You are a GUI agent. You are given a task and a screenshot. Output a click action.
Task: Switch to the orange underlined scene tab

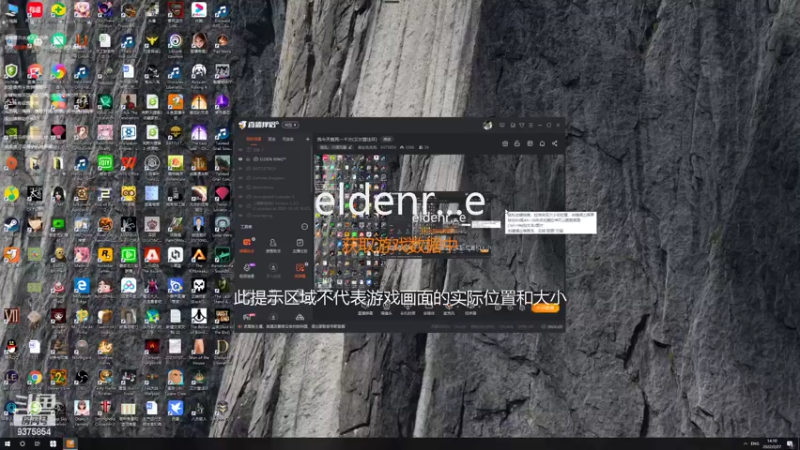click(254, 139)
